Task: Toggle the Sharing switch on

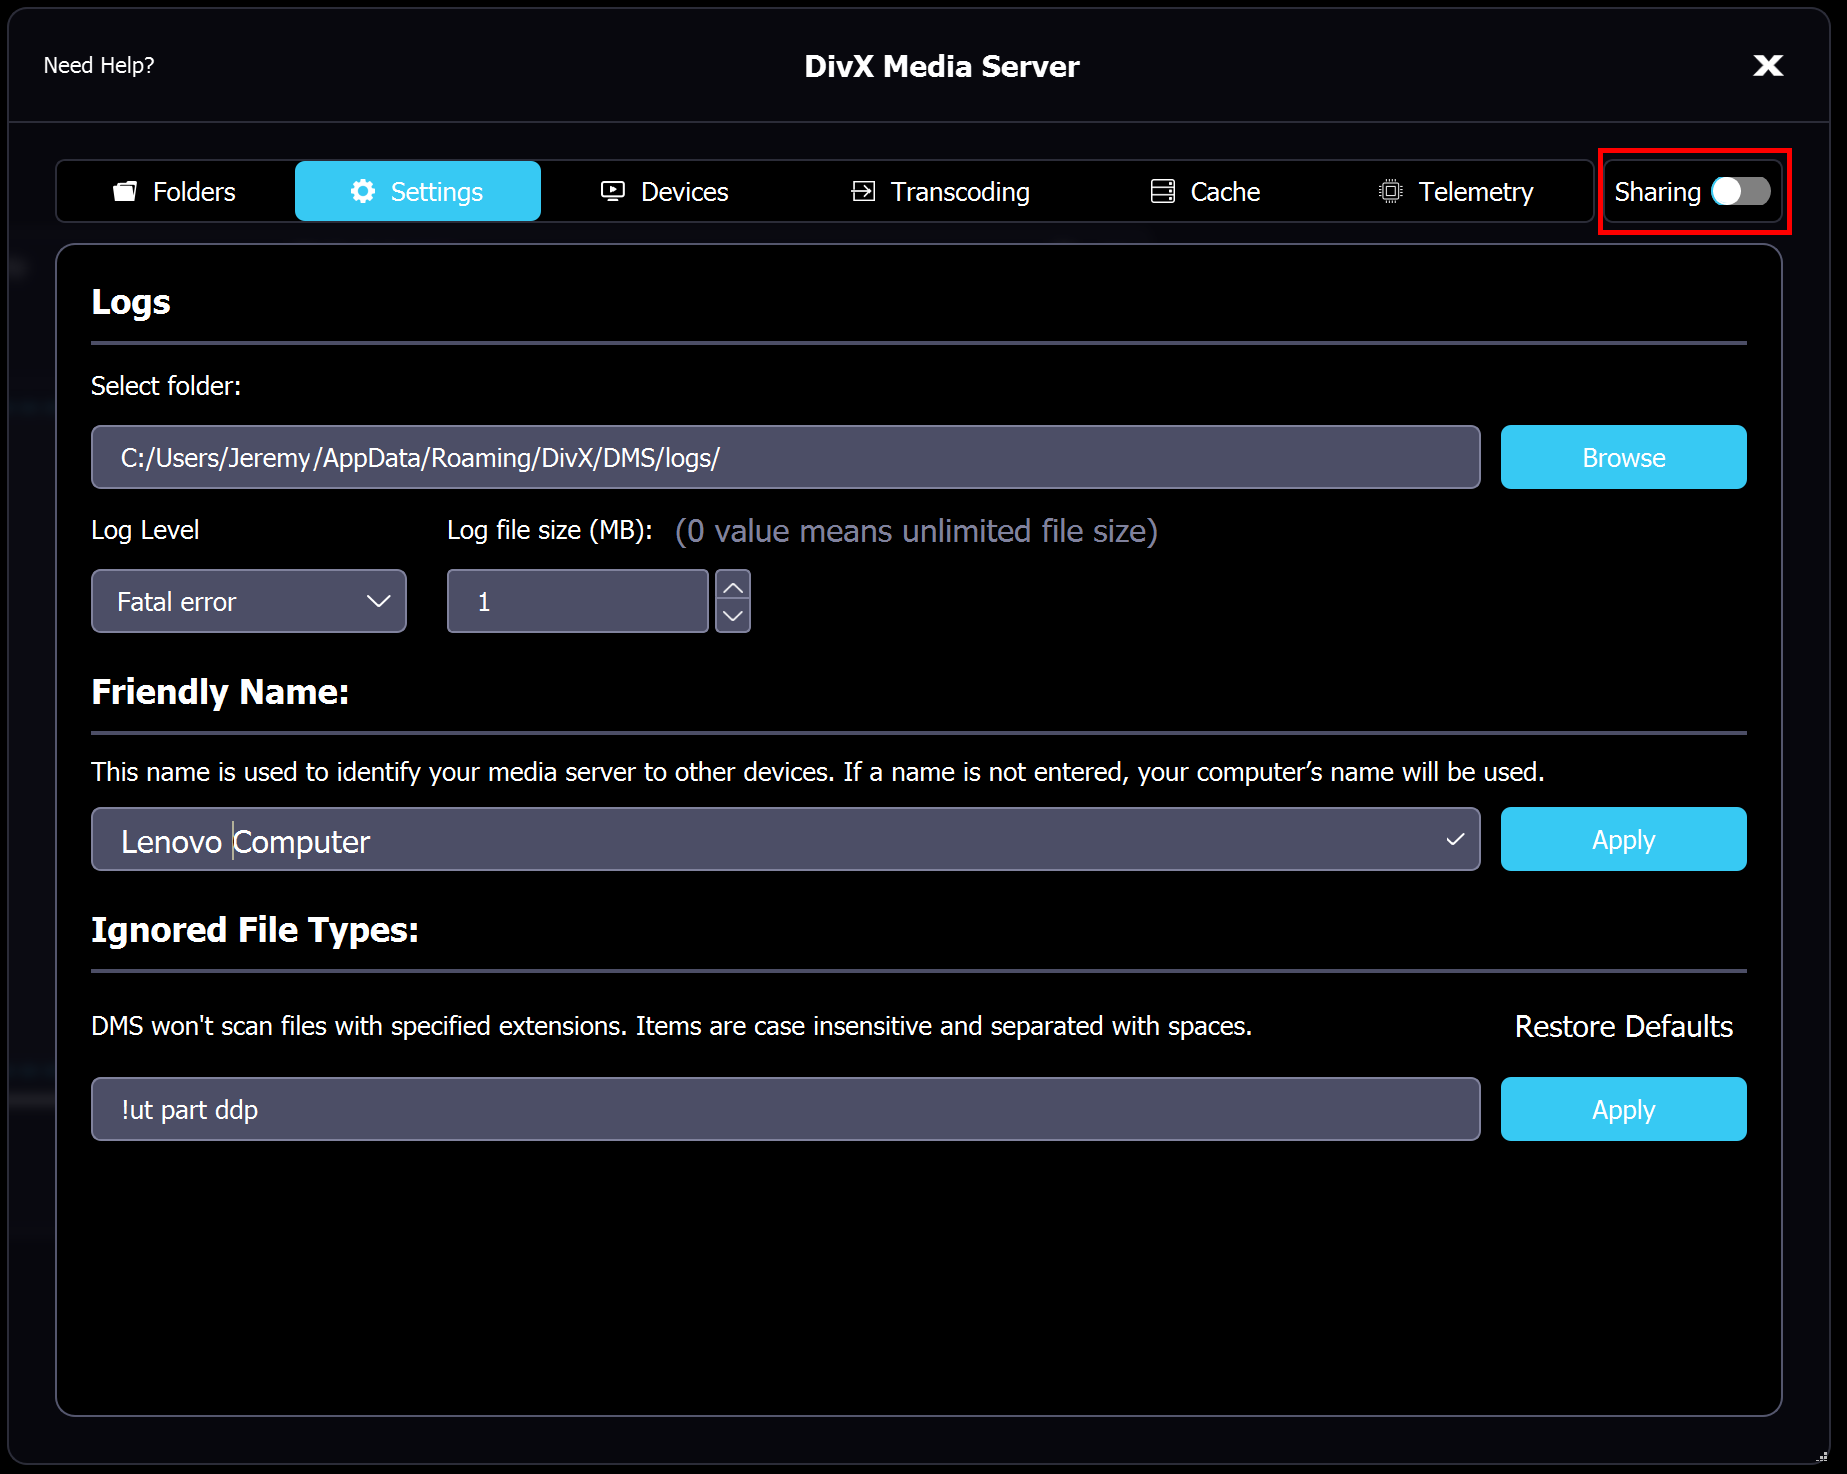Action: coord(1741,191)
